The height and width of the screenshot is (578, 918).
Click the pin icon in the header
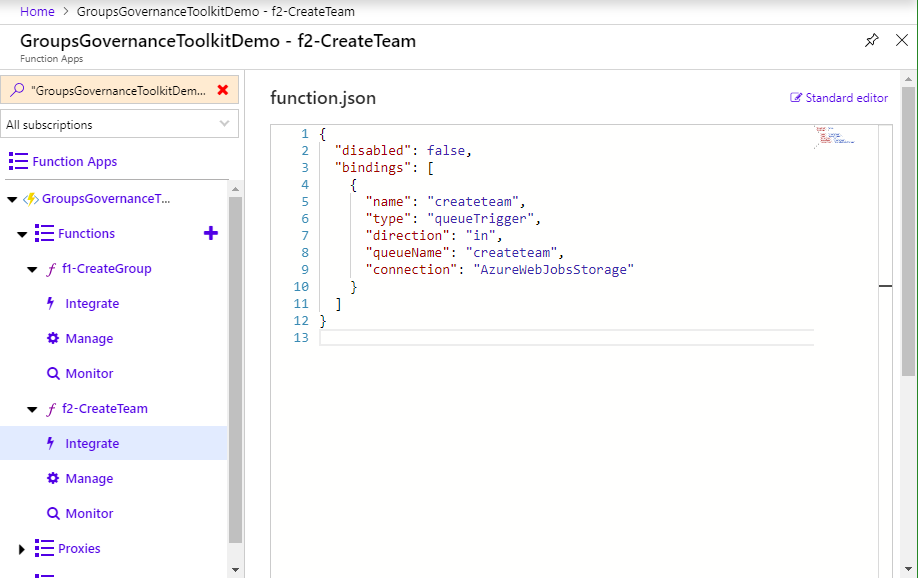[871, 41]
